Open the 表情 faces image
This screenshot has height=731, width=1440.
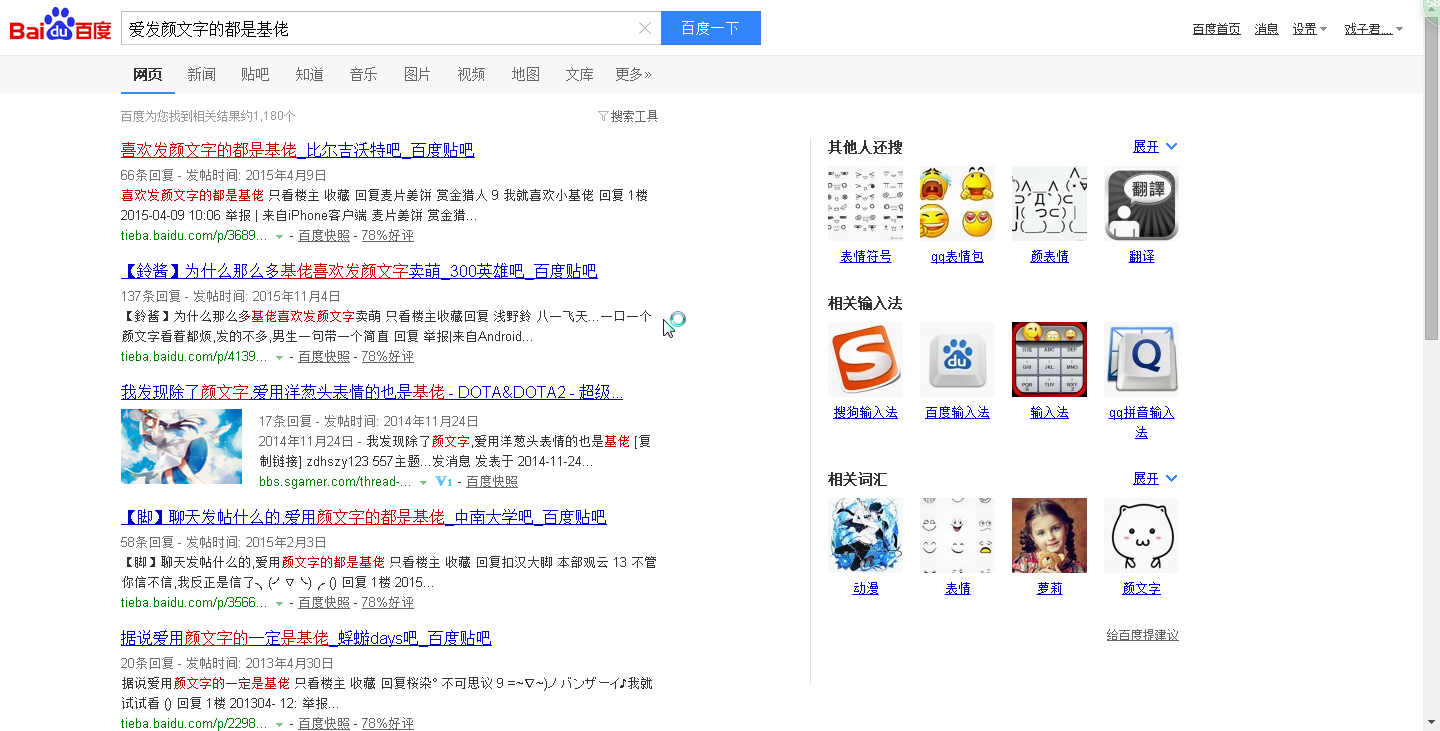(x=957, y=535)
